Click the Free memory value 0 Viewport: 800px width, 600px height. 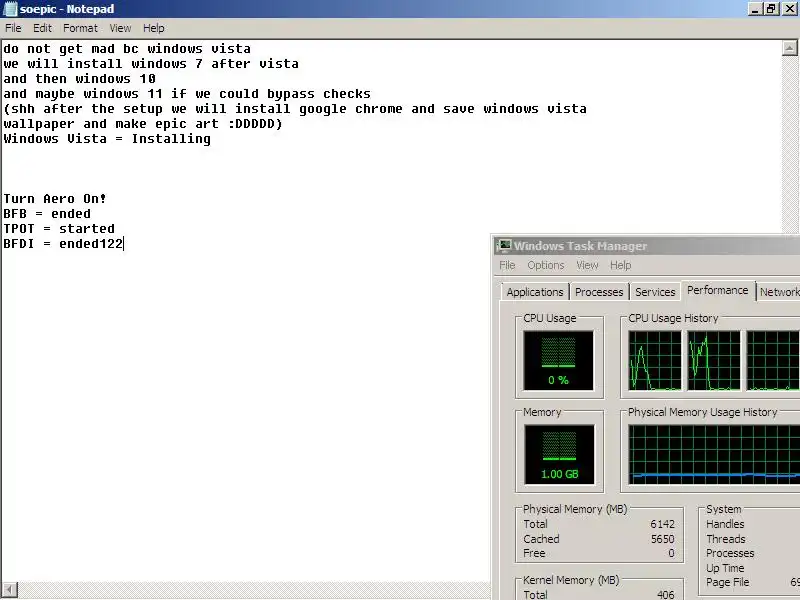(671, 553)
